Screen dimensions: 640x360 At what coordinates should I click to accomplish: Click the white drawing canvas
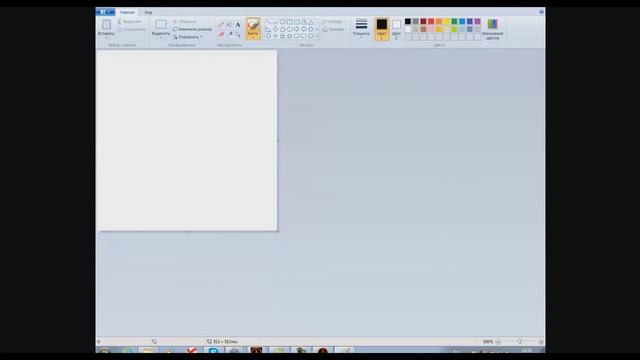tap(187, 141)
